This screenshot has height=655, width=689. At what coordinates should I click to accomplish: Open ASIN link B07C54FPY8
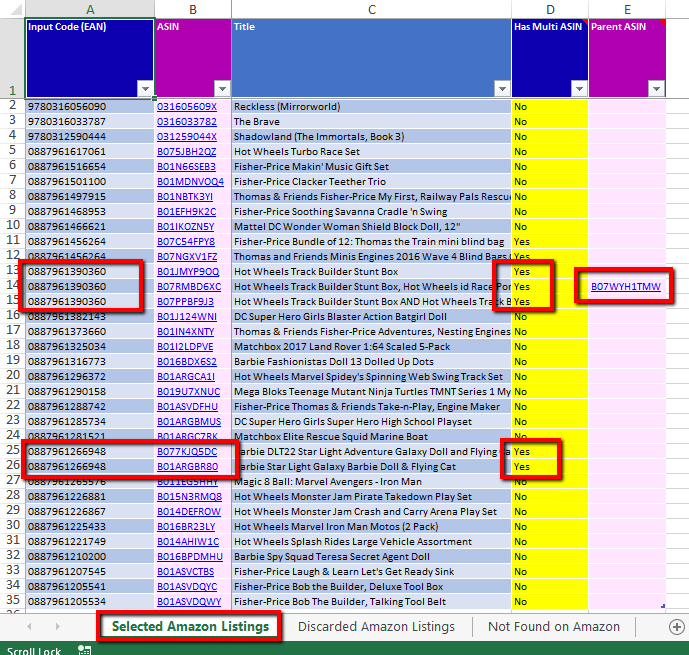186,242
